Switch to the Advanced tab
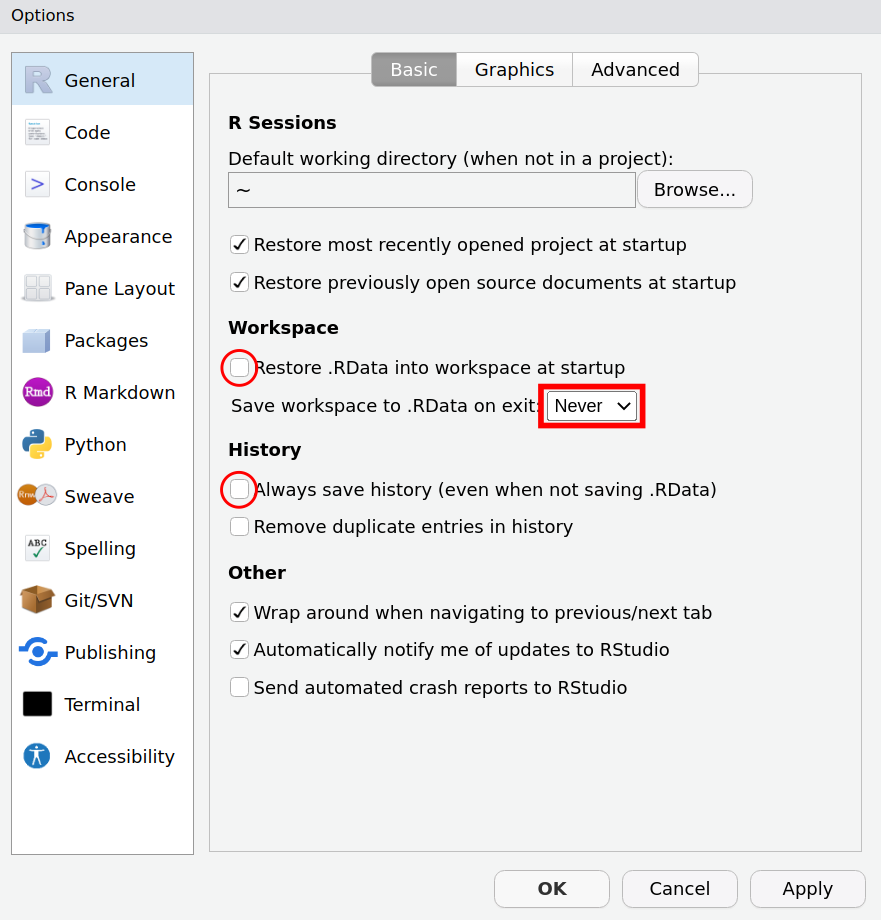881x920 pixels. point(635,70)
